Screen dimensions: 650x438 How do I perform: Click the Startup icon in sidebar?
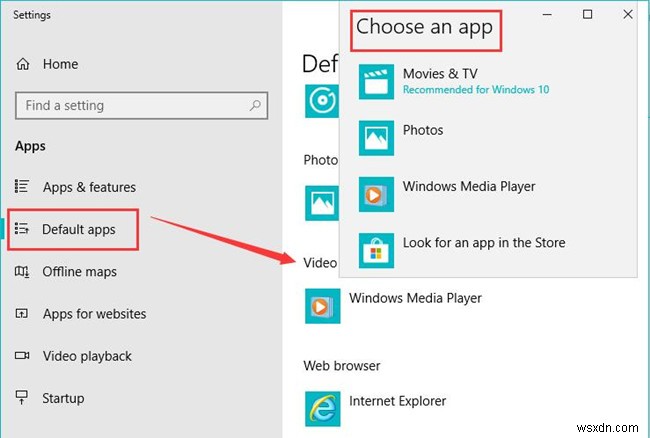[22, 397]
